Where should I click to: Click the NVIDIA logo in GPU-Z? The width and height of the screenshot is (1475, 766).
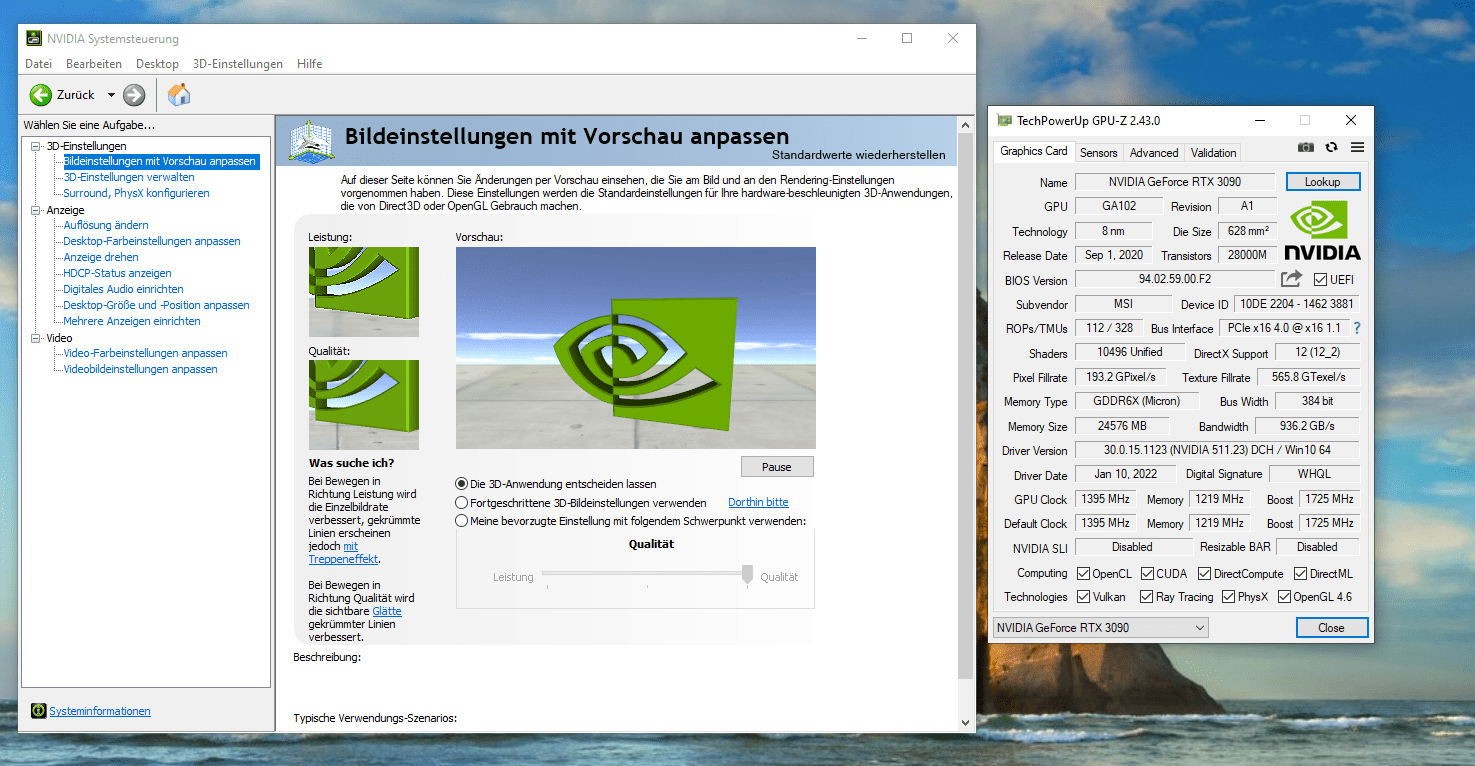point(1322,231)
